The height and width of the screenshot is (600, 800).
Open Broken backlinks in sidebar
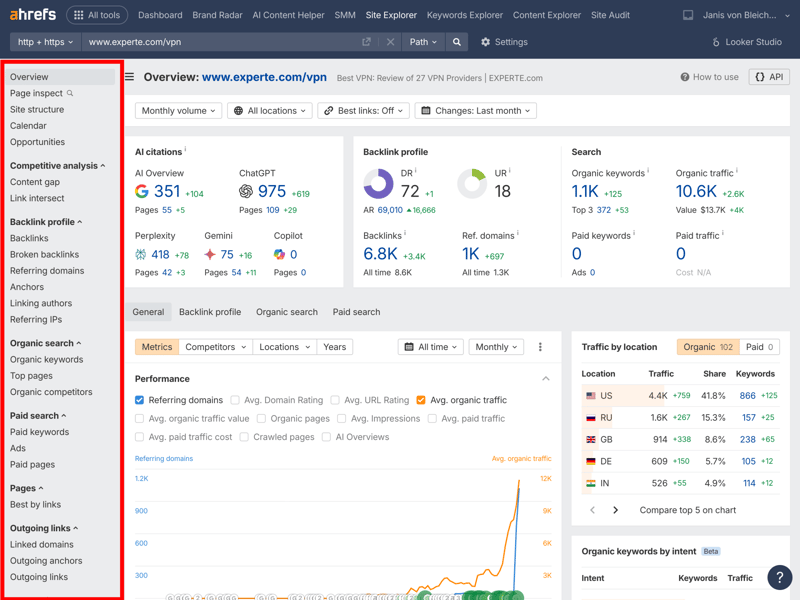44,254
